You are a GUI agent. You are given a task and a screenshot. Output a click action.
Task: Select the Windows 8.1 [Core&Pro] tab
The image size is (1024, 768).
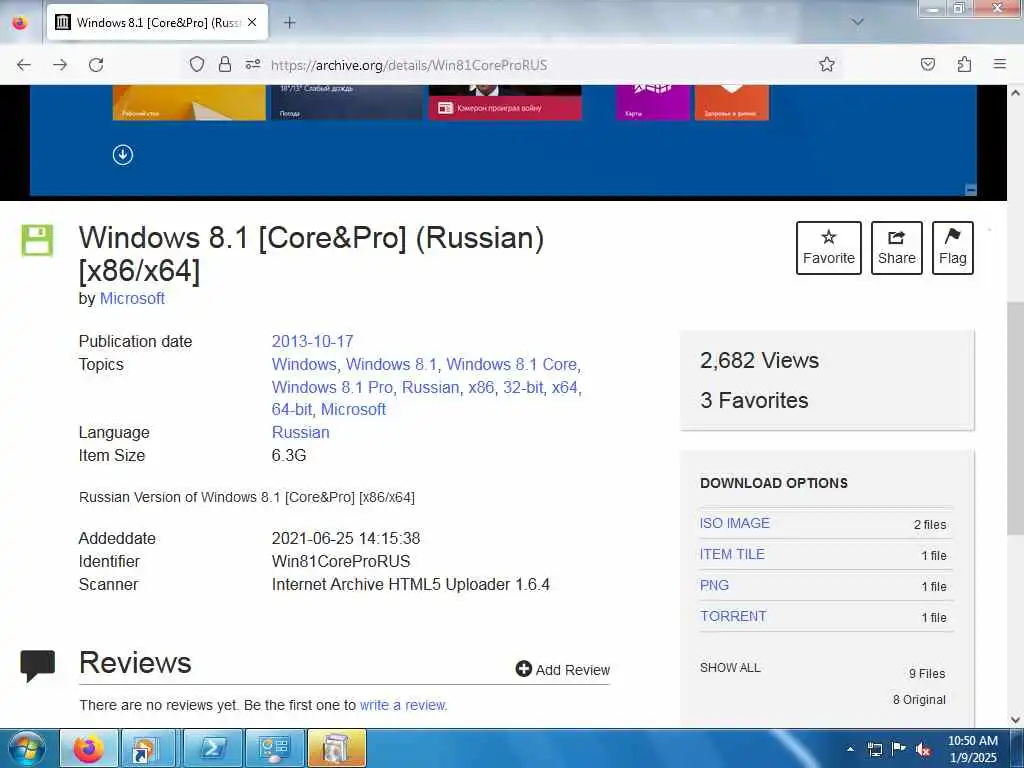[157, 22]
